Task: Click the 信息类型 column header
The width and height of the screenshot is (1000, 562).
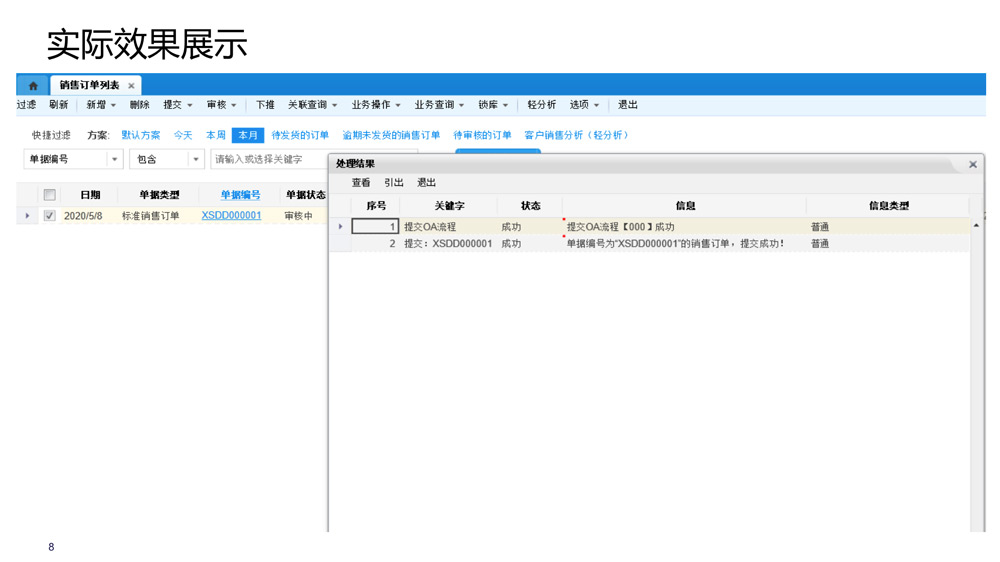Action: point(889,205)
